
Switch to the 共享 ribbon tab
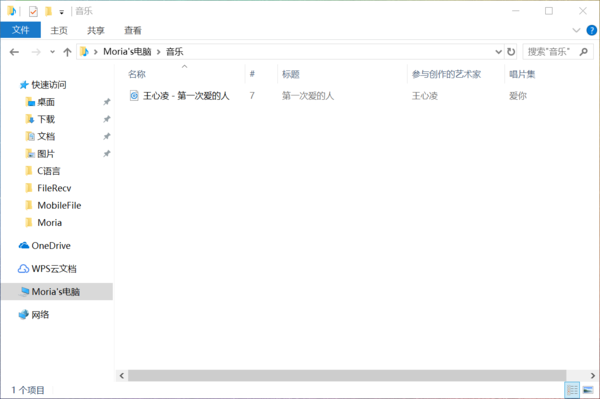[96, 30]
